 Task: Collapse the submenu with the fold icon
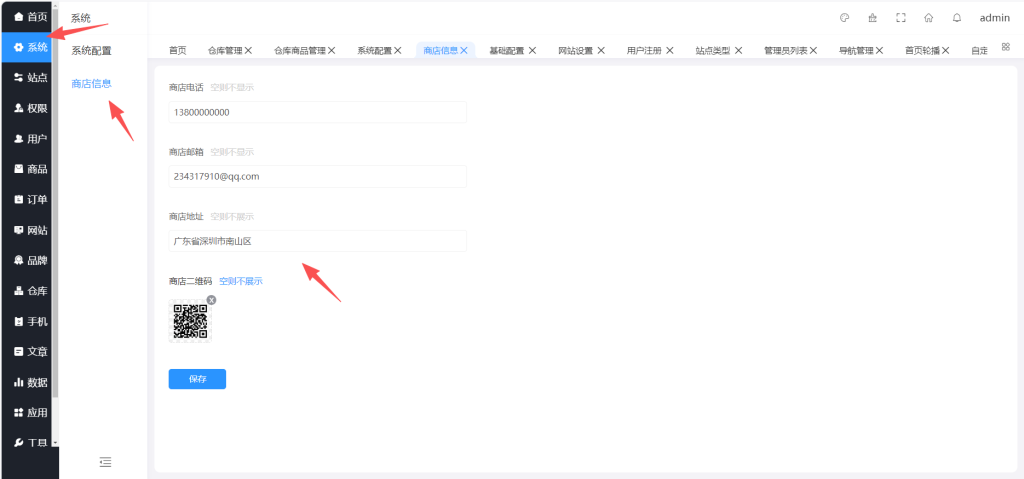click(x=105, y=462)
